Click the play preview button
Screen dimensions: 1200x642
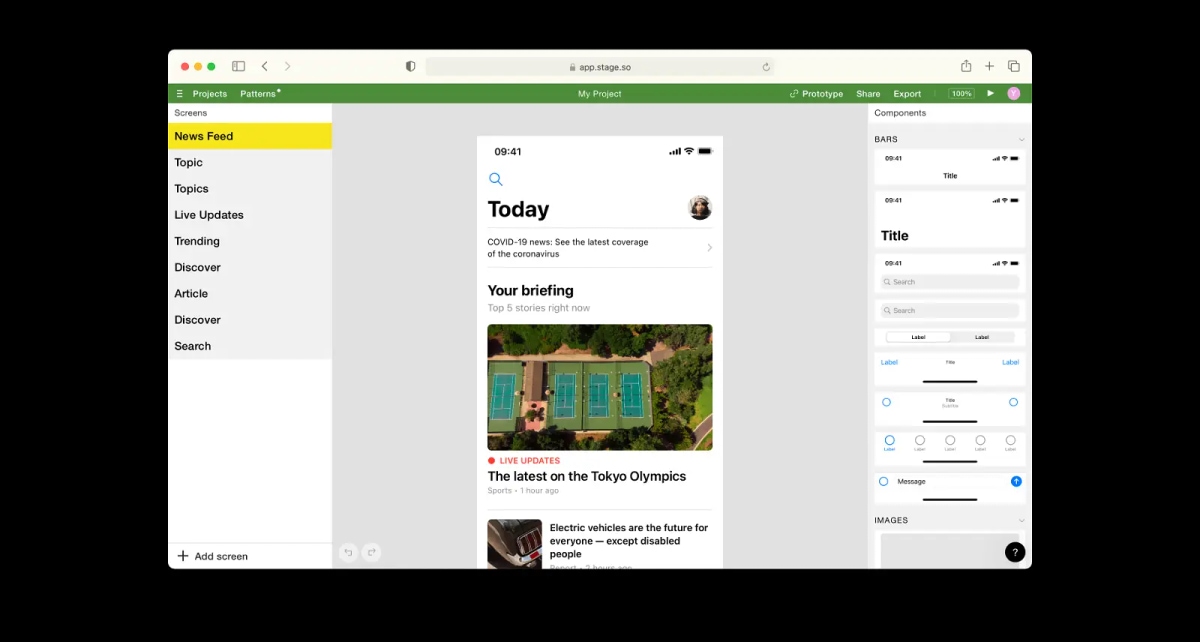(x=991, y=93)
